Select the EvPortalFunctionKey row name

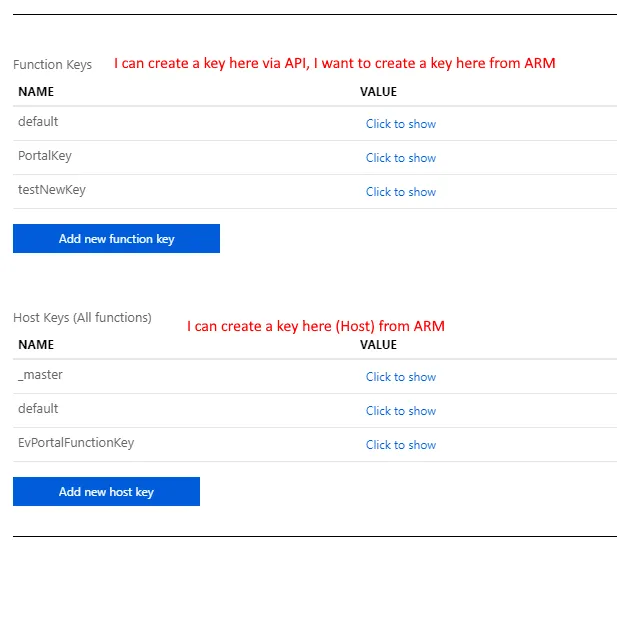click(x=76, y=443)
